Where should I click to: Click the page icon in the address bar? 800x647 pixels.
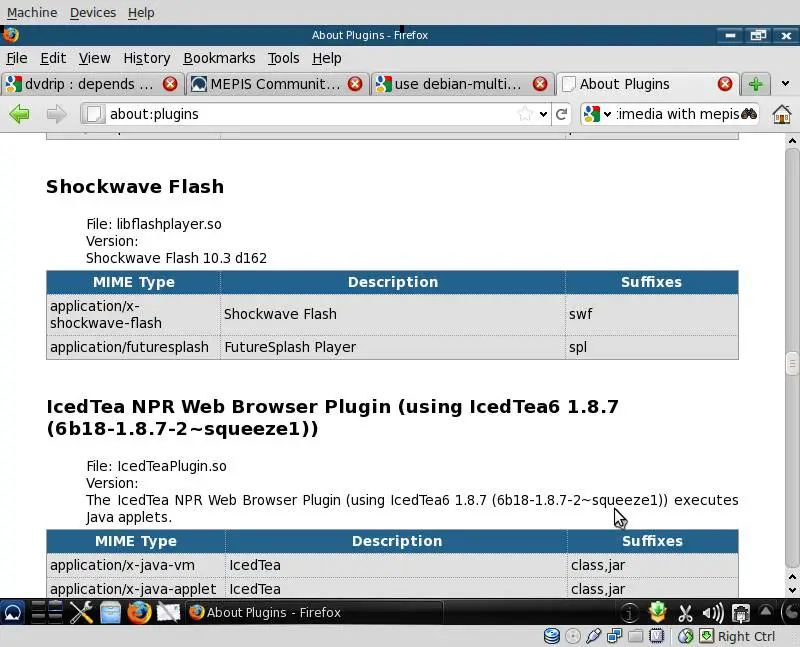tap(94, 114)
